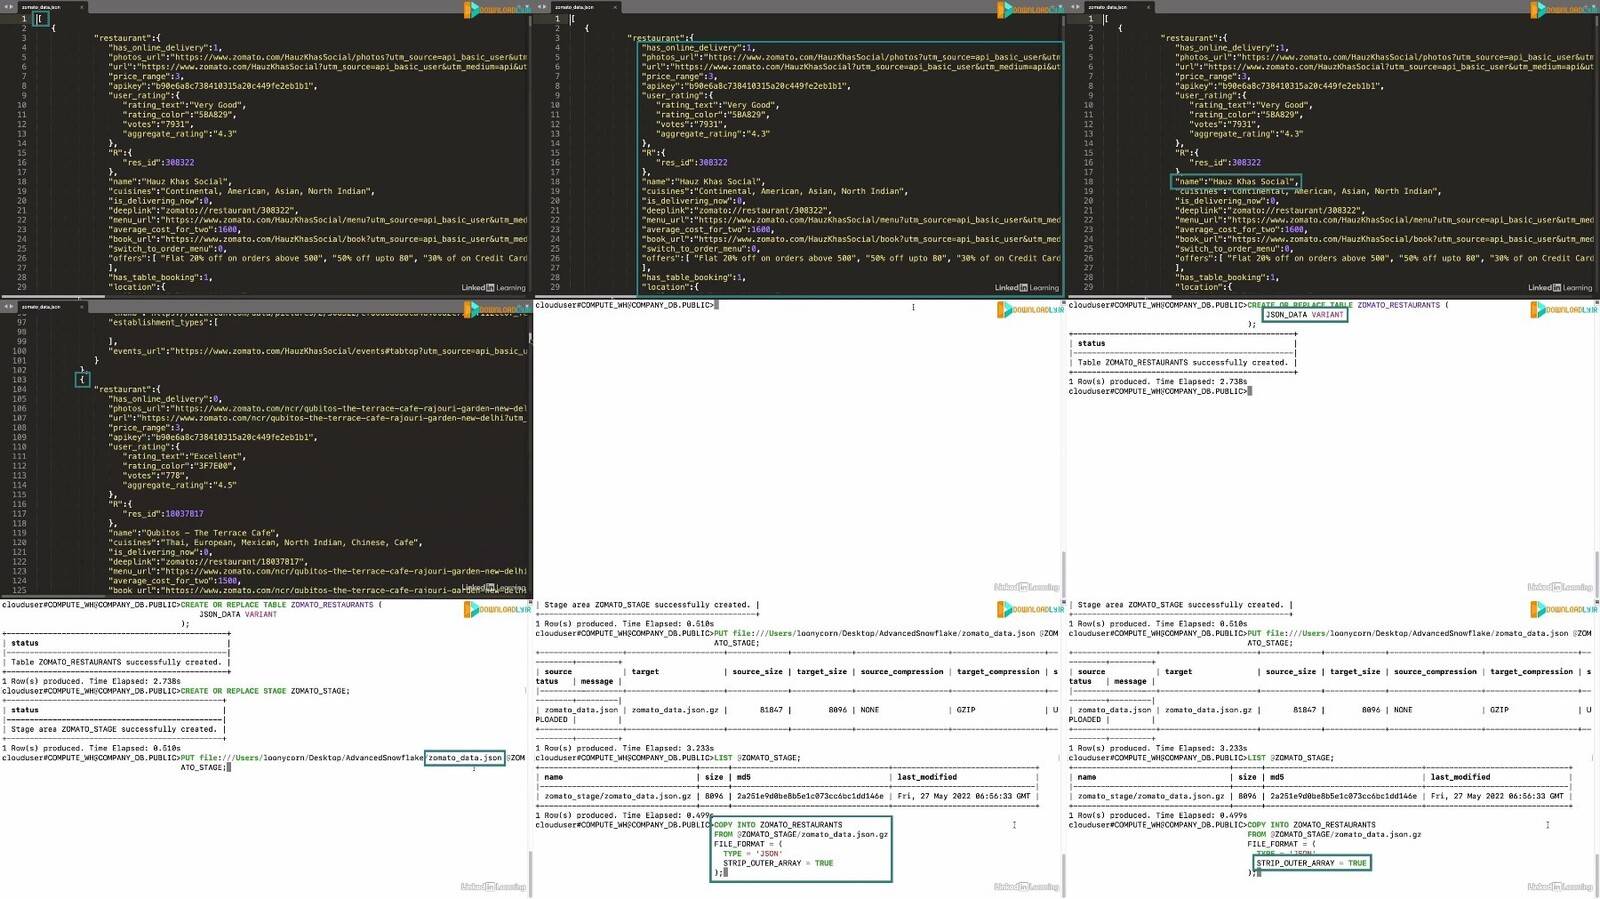1600x899 pixels.
Task: Select zomato_data.json tab in top-right editor
Action: pos(1108,7)
